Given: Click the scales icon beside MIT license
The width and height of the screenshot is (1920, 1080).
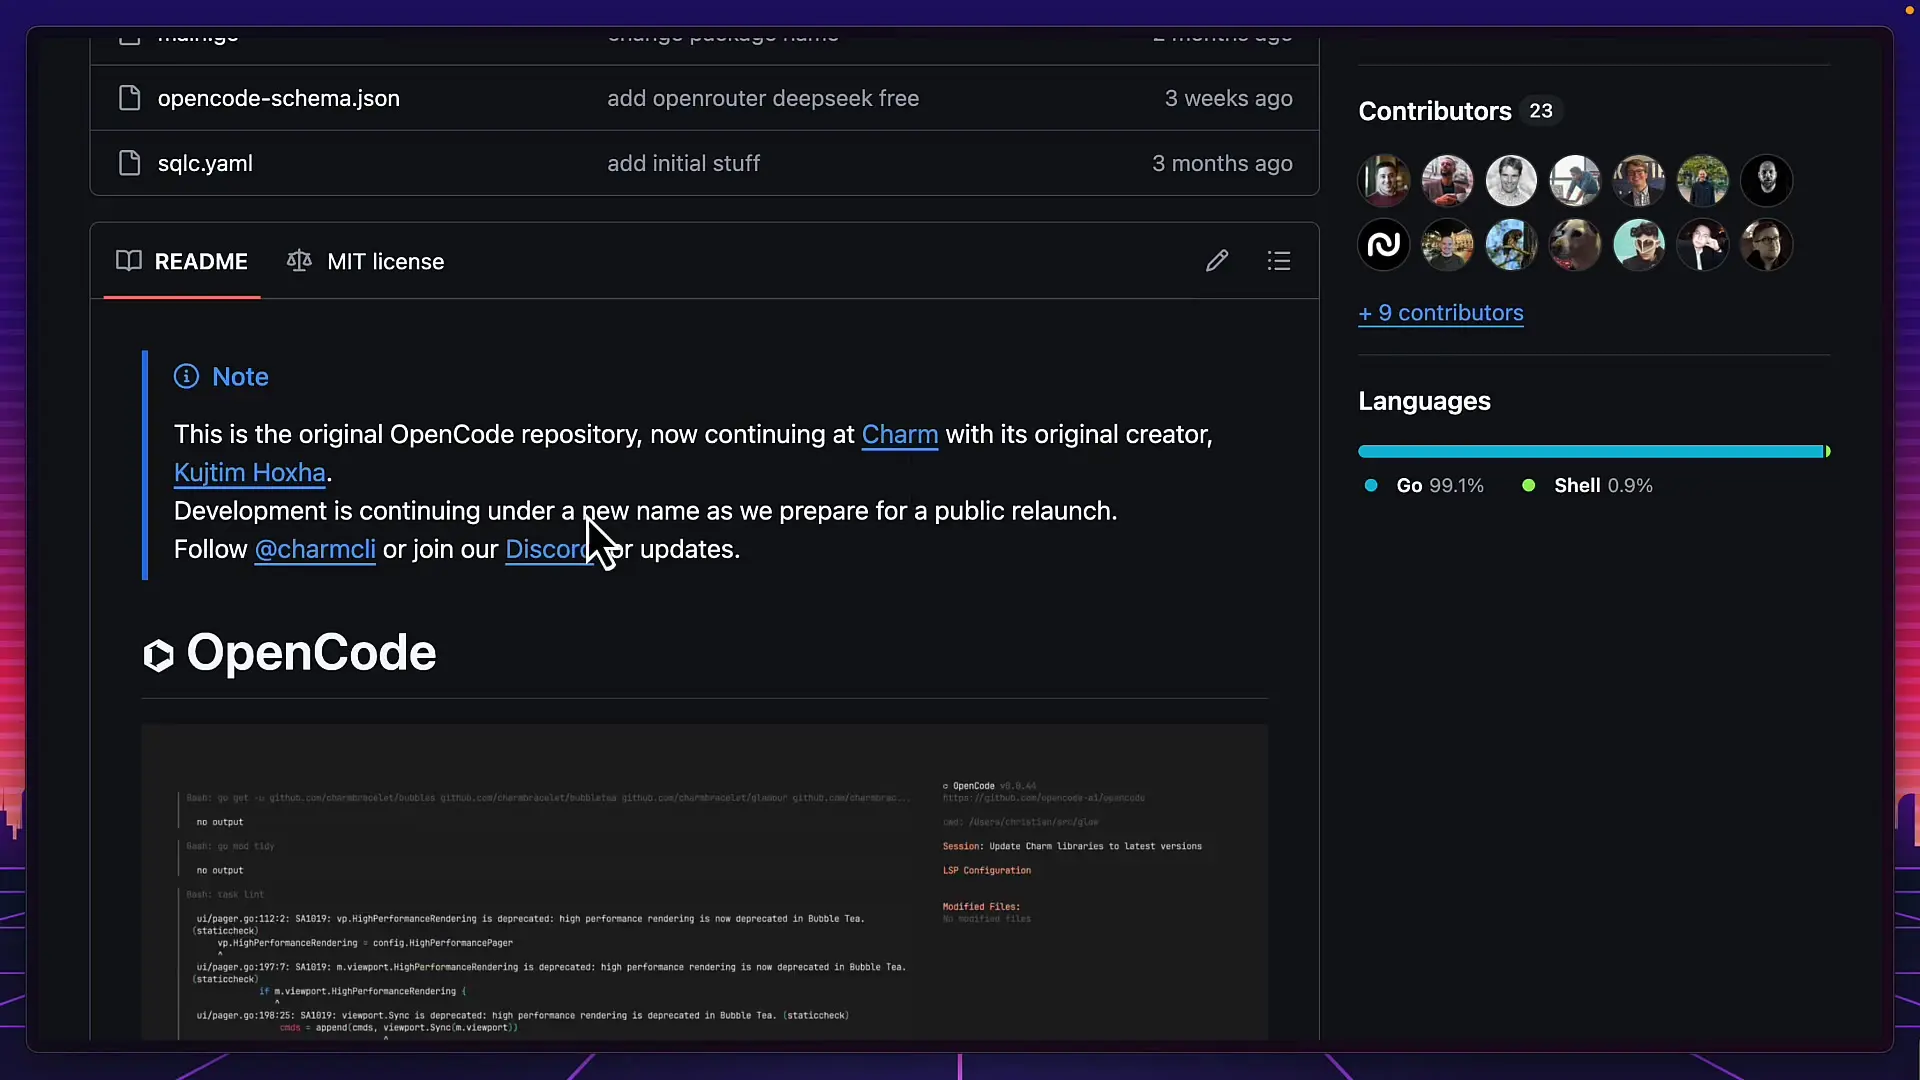Looking at the screenshot, I should click(x=299, y=261).
